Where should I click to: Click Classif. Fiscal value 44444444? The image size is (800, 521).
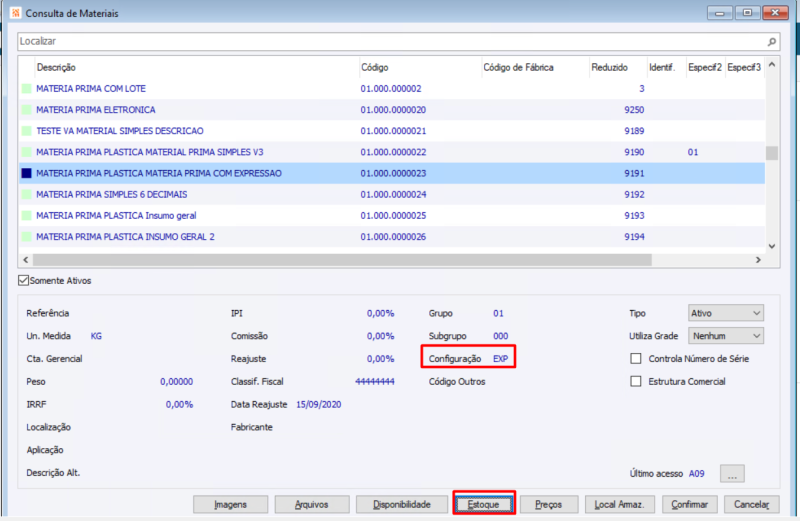374,382
